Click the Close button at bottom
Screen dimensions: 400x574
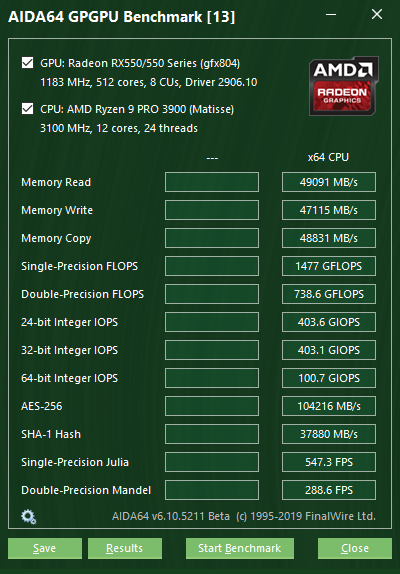pyautogui.click(x=355, y=548)
